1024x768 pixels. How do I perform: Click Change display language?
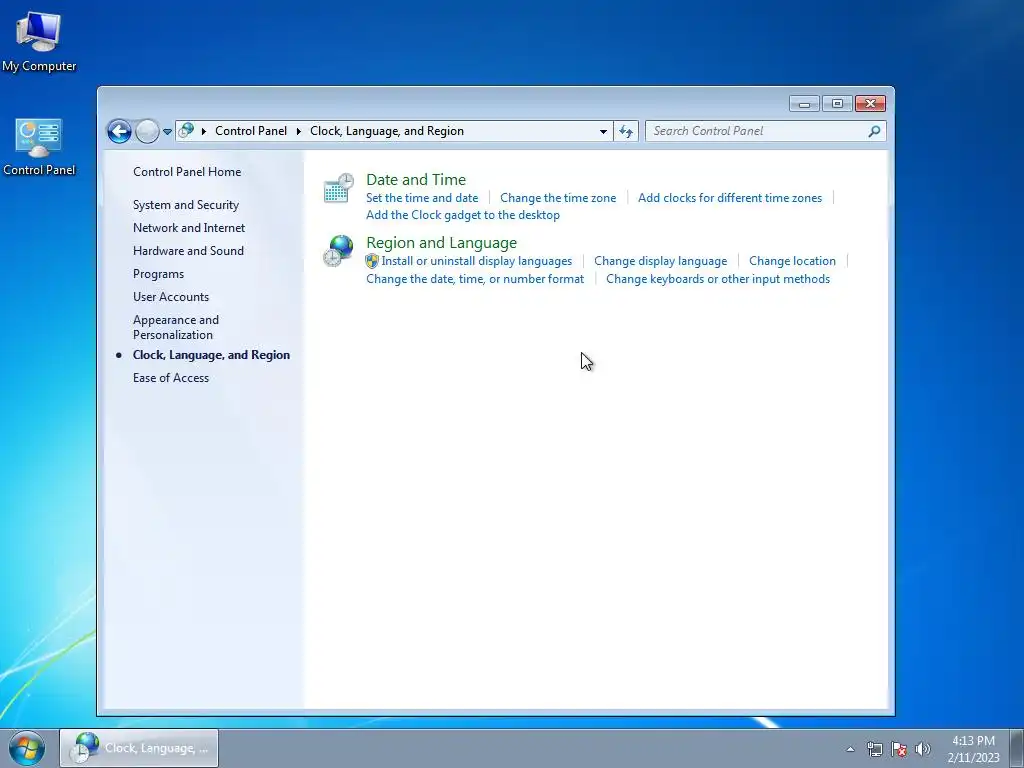[660, 261]
